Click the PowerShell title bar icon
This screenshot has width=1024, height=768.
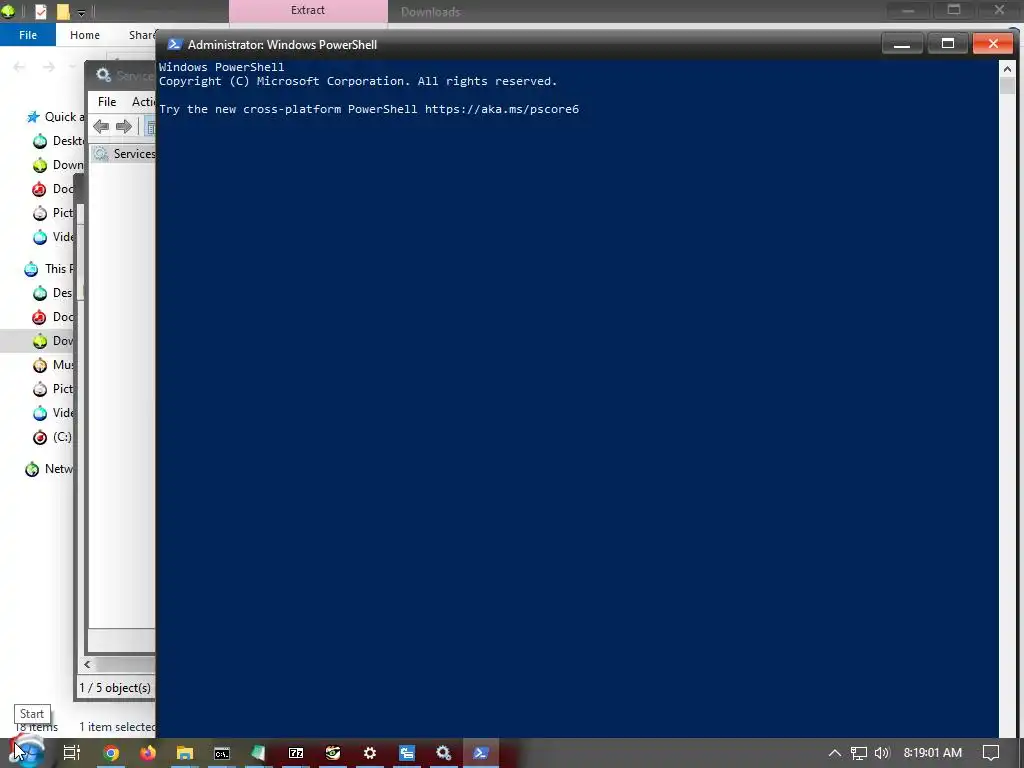[x=174, y=44]
